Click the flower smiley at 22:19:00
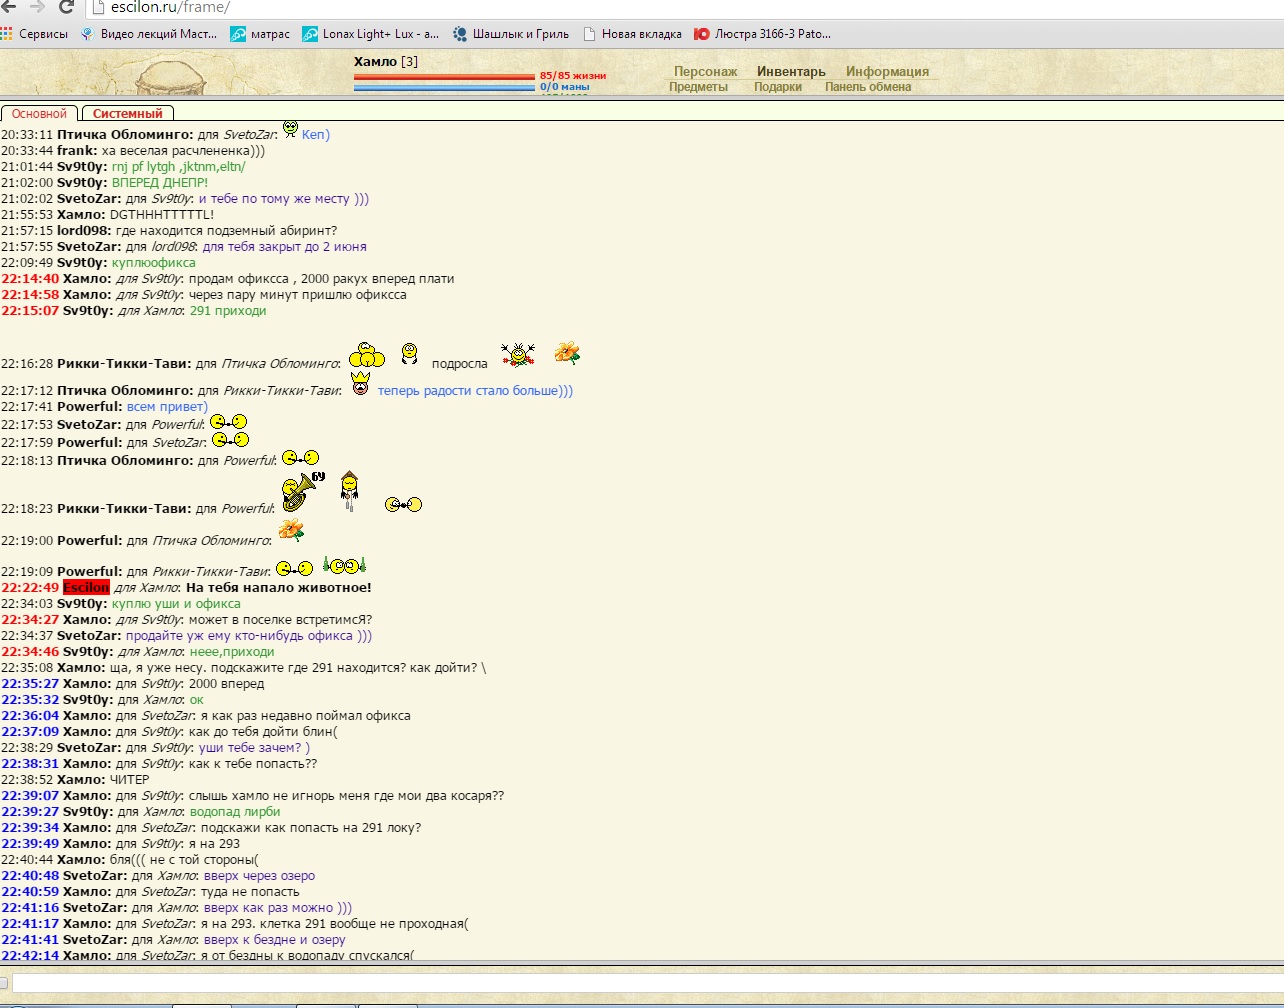The height and width of the screenshot is (1008, 1284). [291, 531]
